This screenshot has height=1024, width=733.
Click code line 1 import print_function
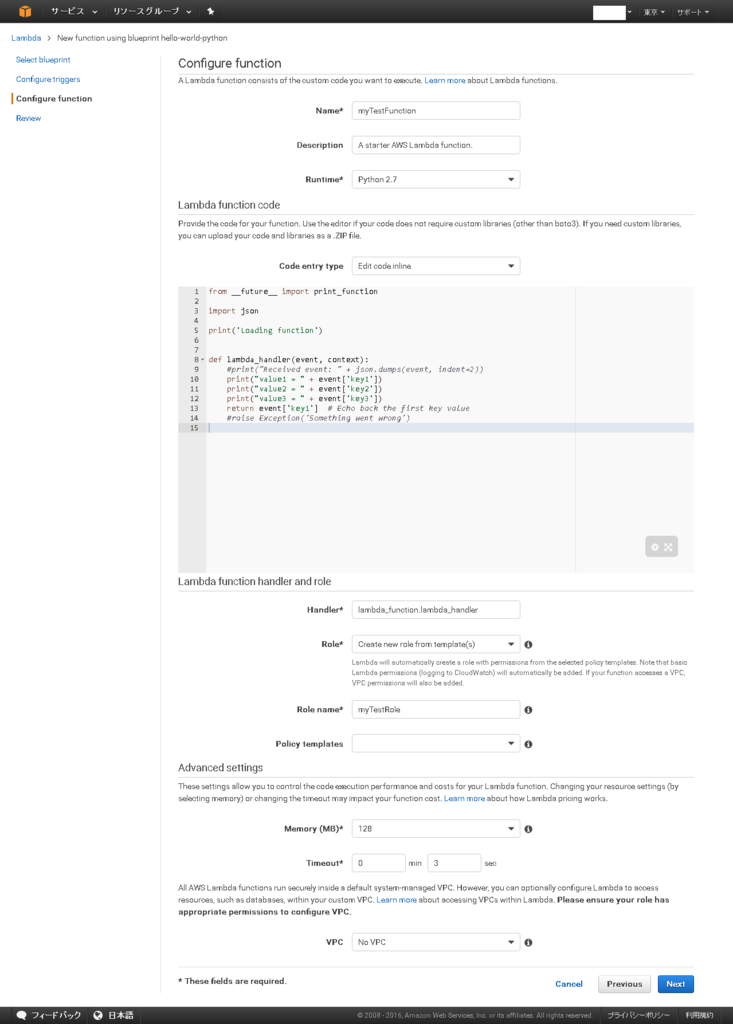293,291
